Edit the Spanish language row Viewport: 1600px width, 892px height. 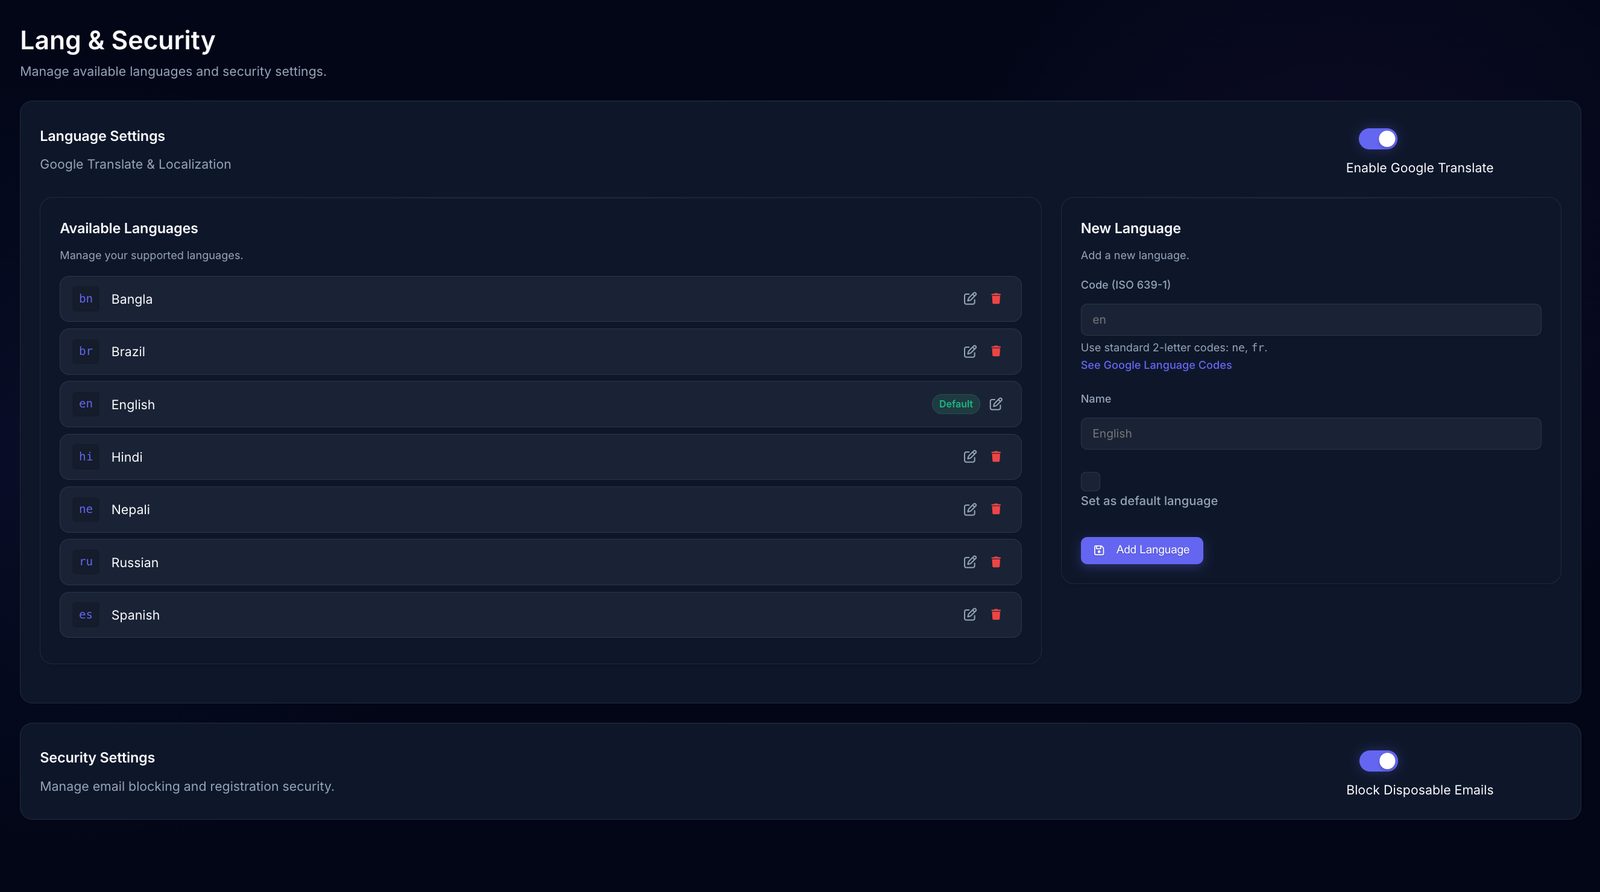click(969, 615)
